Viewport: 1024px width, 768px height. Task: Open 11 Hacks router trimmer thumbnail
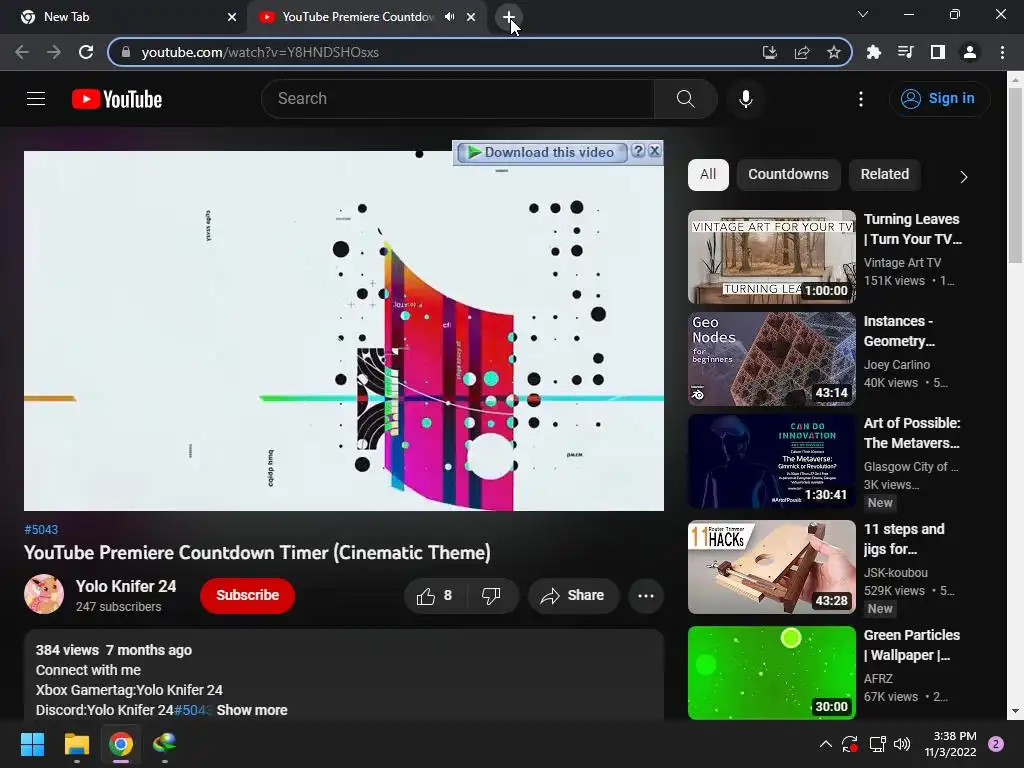pyautogui.click(x=771, y=567)
